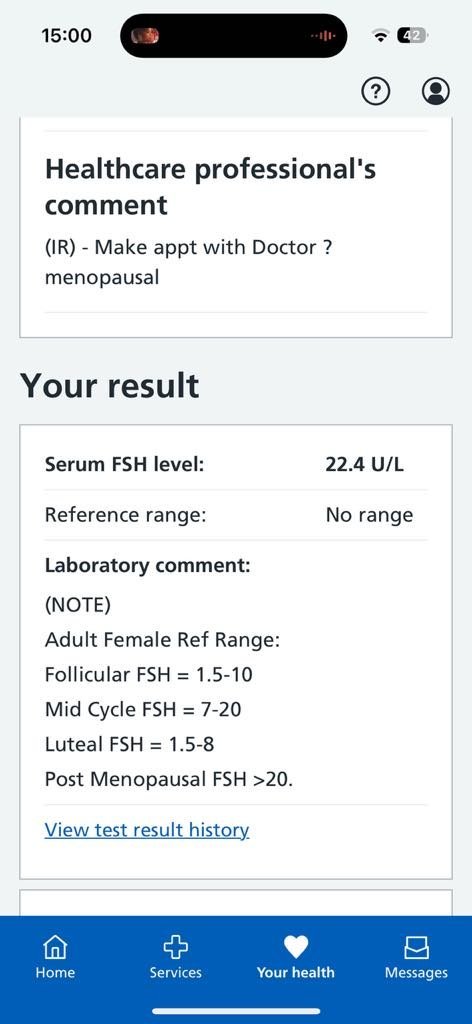Tap the home indicator bar at bottom
This screenshot has height=1024, width=472.
(x=236, y=1011)
